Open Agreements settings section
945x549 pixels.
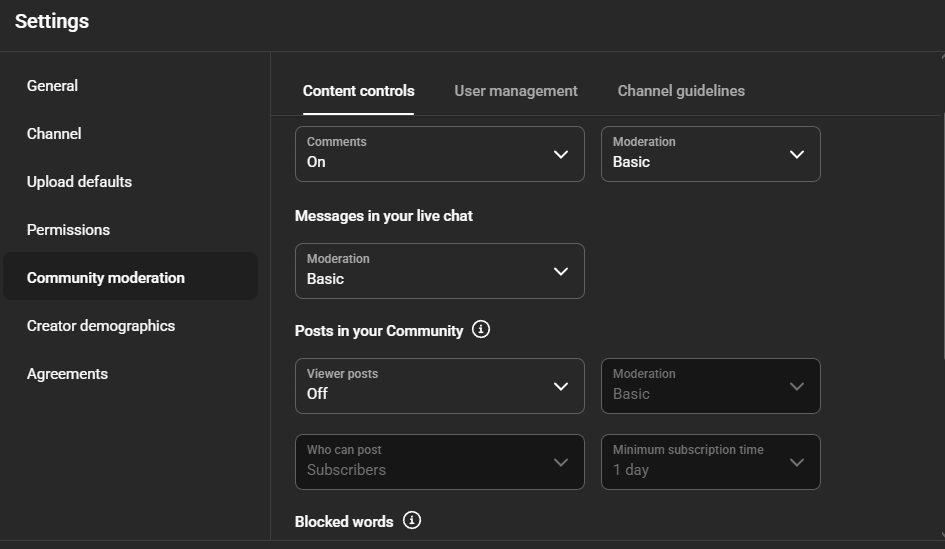click(130, 374)
